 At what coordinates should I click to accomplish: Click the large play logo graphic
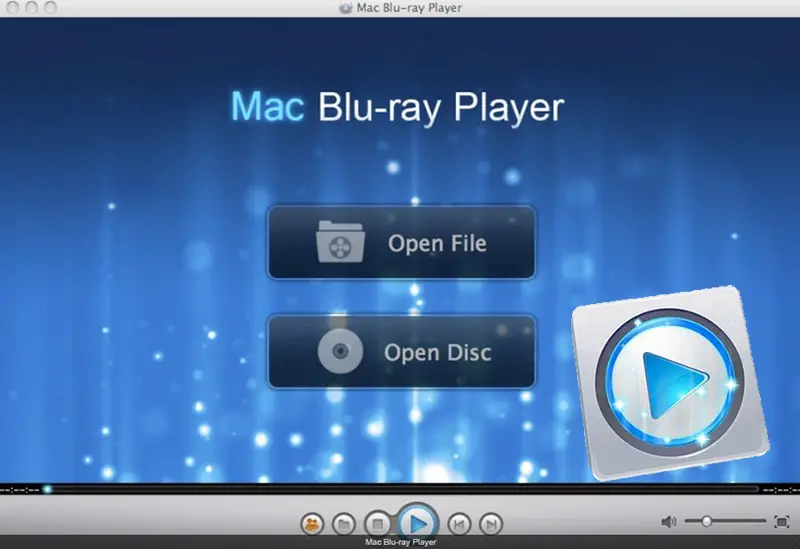point(670,383)
